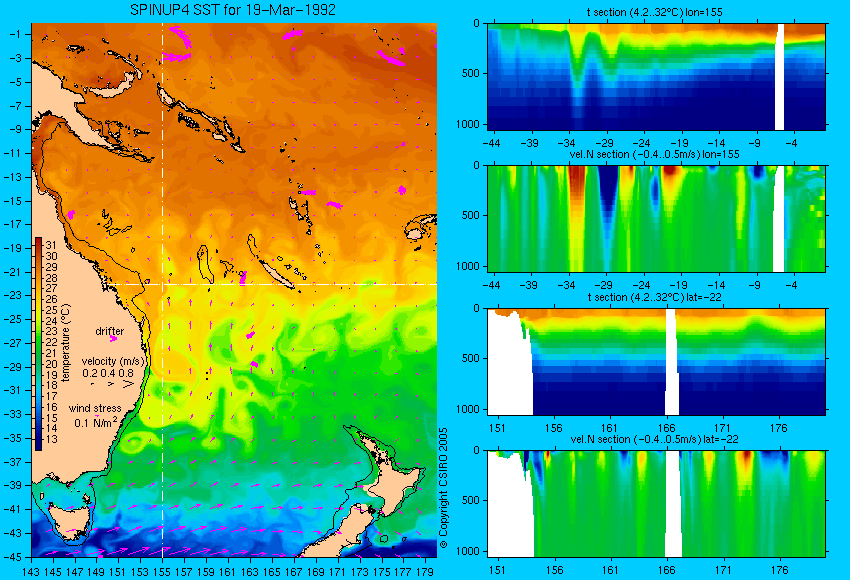The height and width of the screenshot is (580, 850).
Task: Click the crosshair intersection at 155E 22S
Action: [x=162, y=284]
